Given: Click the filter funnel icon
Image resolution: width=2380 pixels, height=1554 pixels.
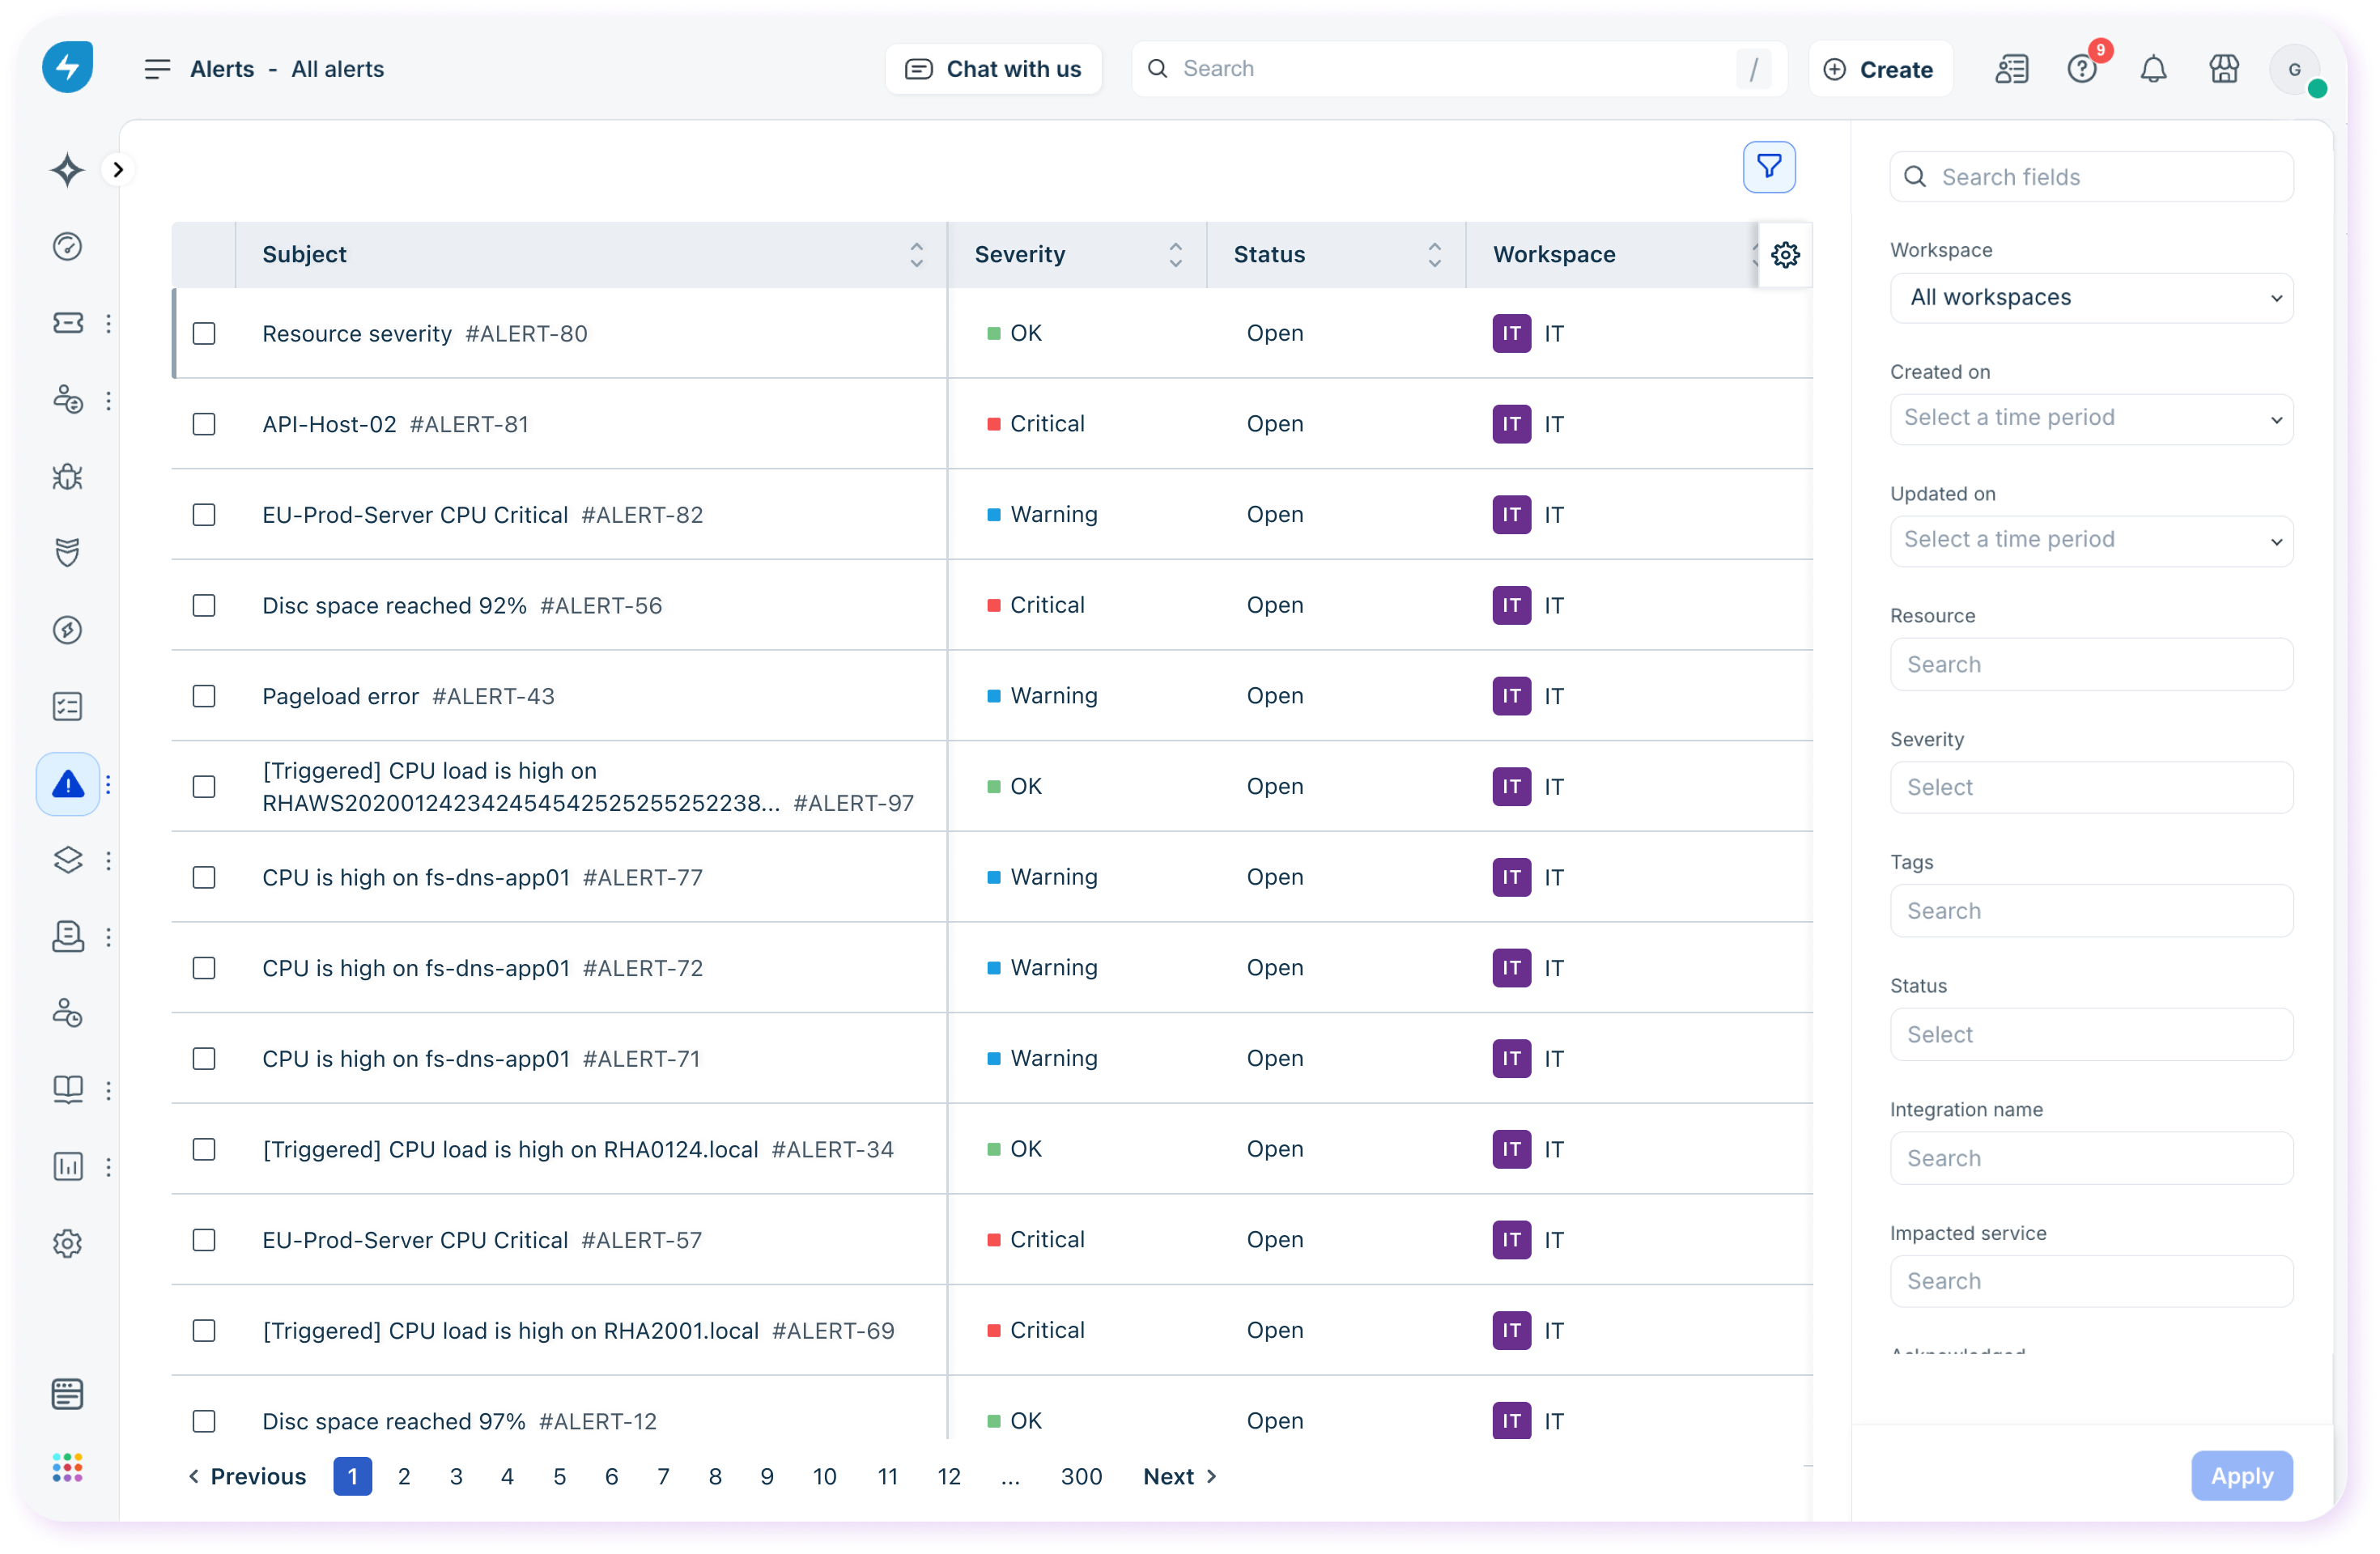Looking at the screenshot, I should click(1768, 167).
